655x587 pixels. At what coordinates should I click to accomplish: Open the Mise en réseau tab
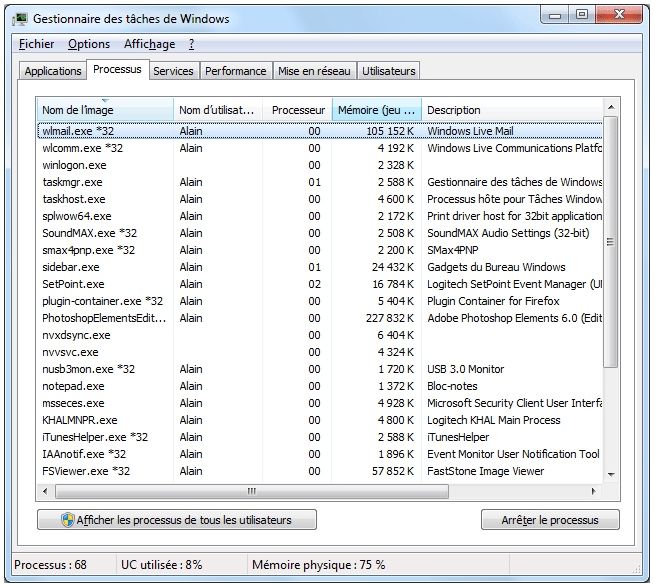[314, 71]
